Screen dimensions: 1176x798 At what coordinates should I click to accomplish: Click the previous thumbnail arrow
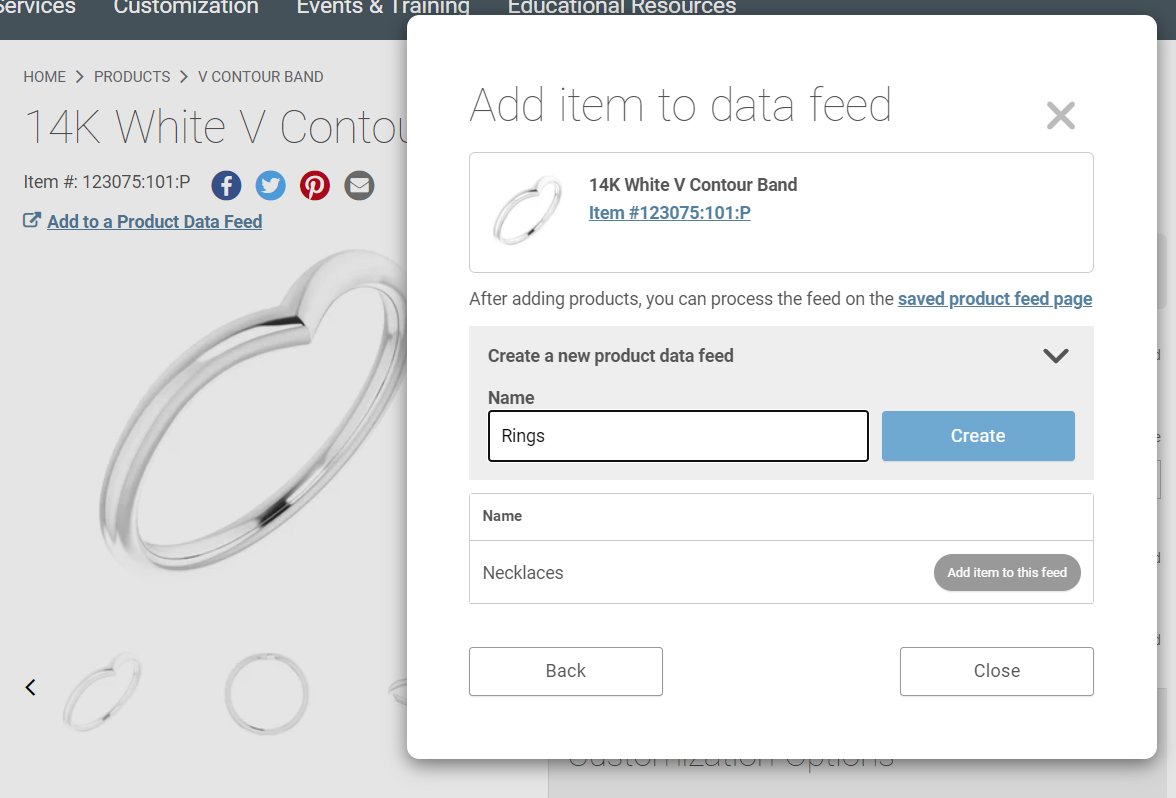click(x=31, y=687)
